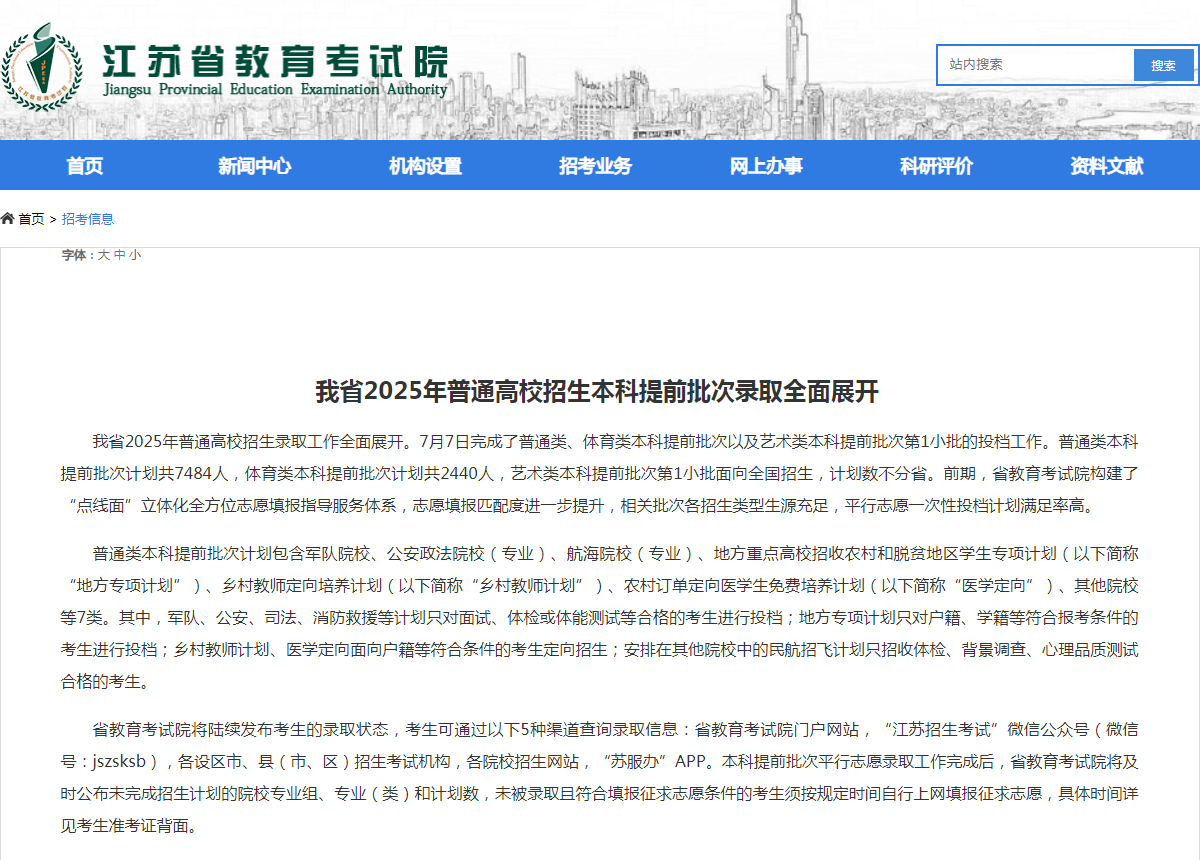Click the Jiangsu Provincial Education Examination Authority English subtitle

click(276, 89)
